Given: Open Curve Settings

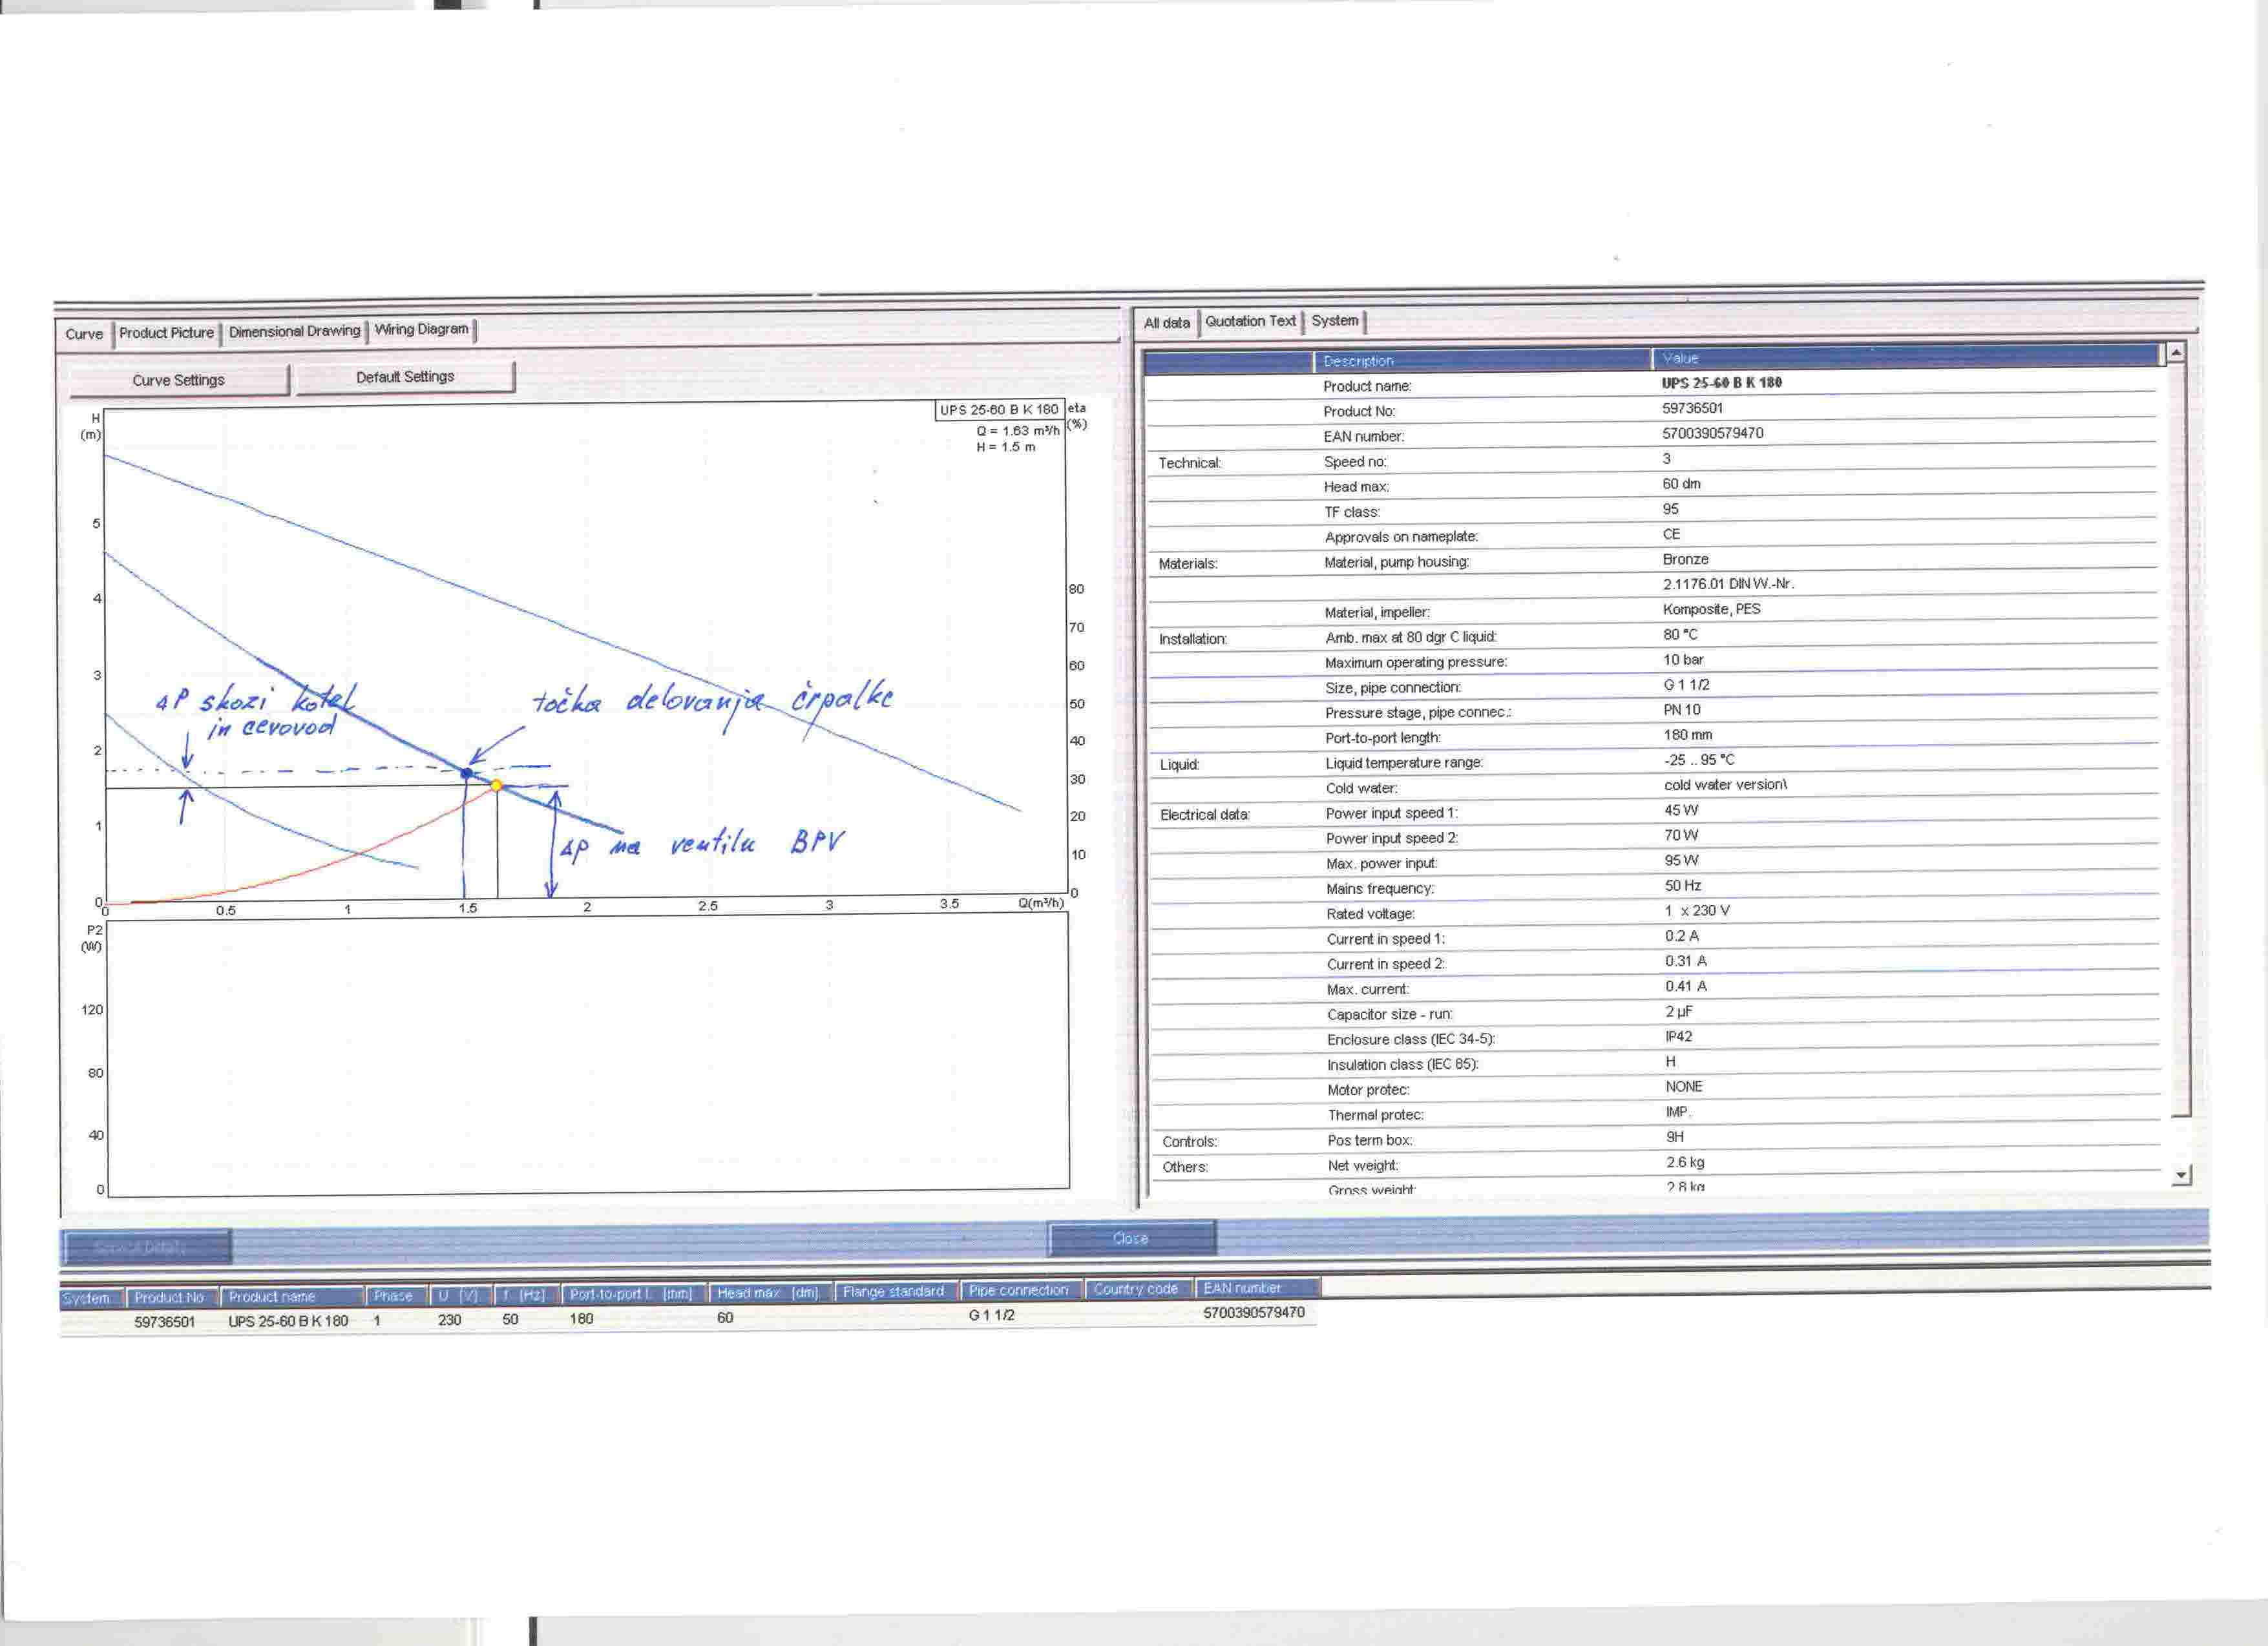Looking at the screenshot, I should [x=179, y=380].
